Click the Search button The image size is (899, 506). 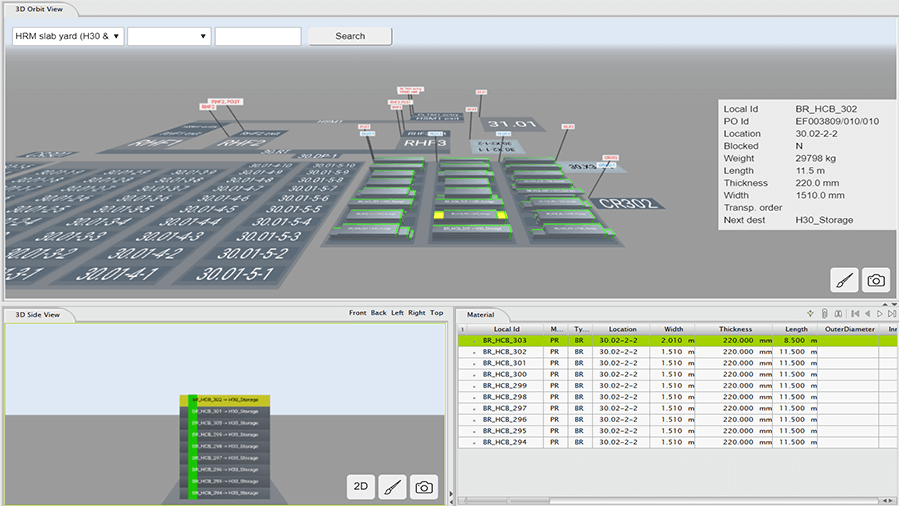(x=350, y=36)
